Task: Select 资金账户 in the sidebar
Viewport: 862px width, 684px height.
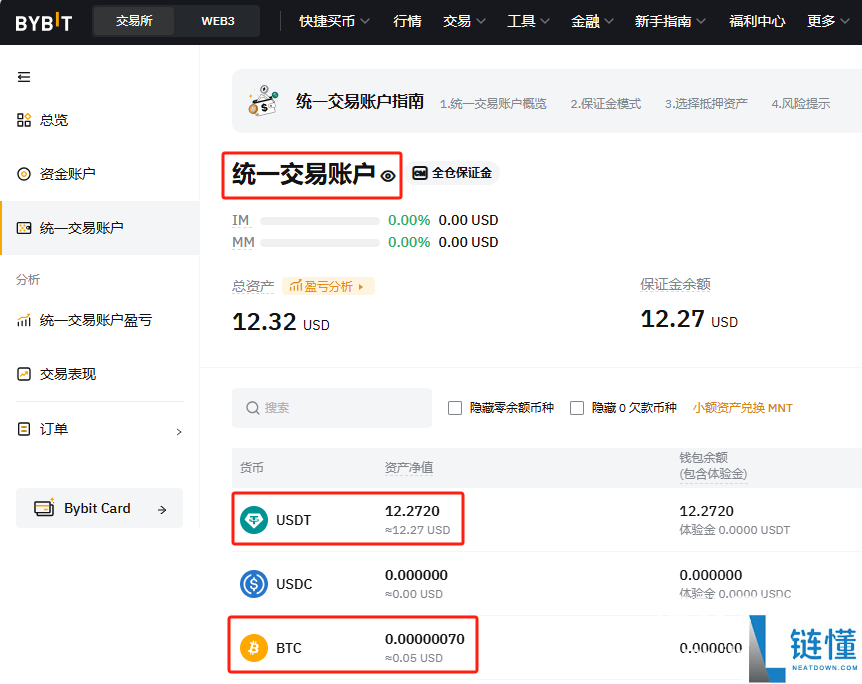Action: coord(100,174)
